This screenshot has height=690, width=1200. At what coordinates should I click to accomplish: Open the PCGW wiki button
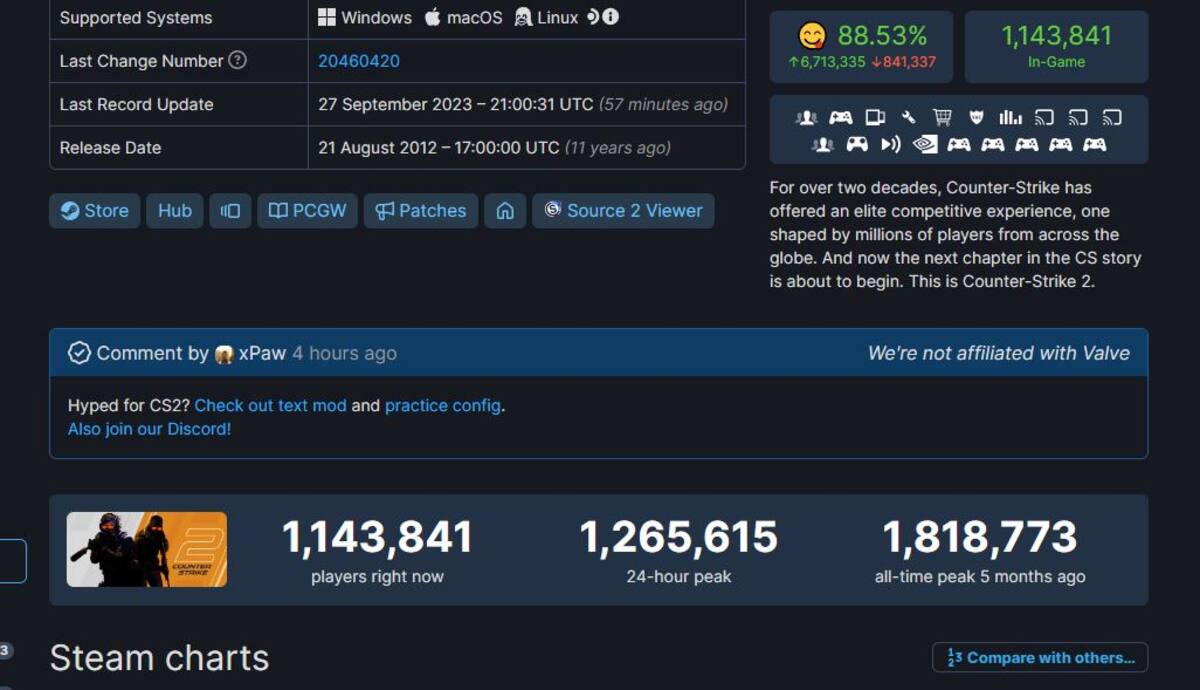point(308,211)
